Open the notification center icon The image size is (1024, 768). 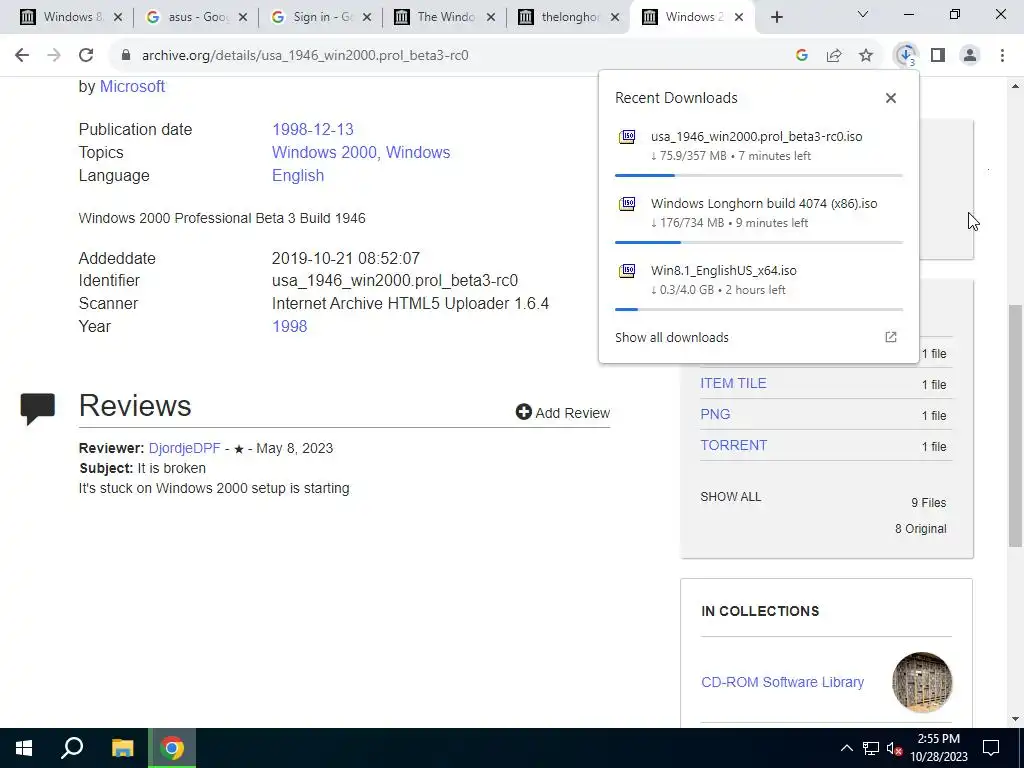click(x=991, y=748)
